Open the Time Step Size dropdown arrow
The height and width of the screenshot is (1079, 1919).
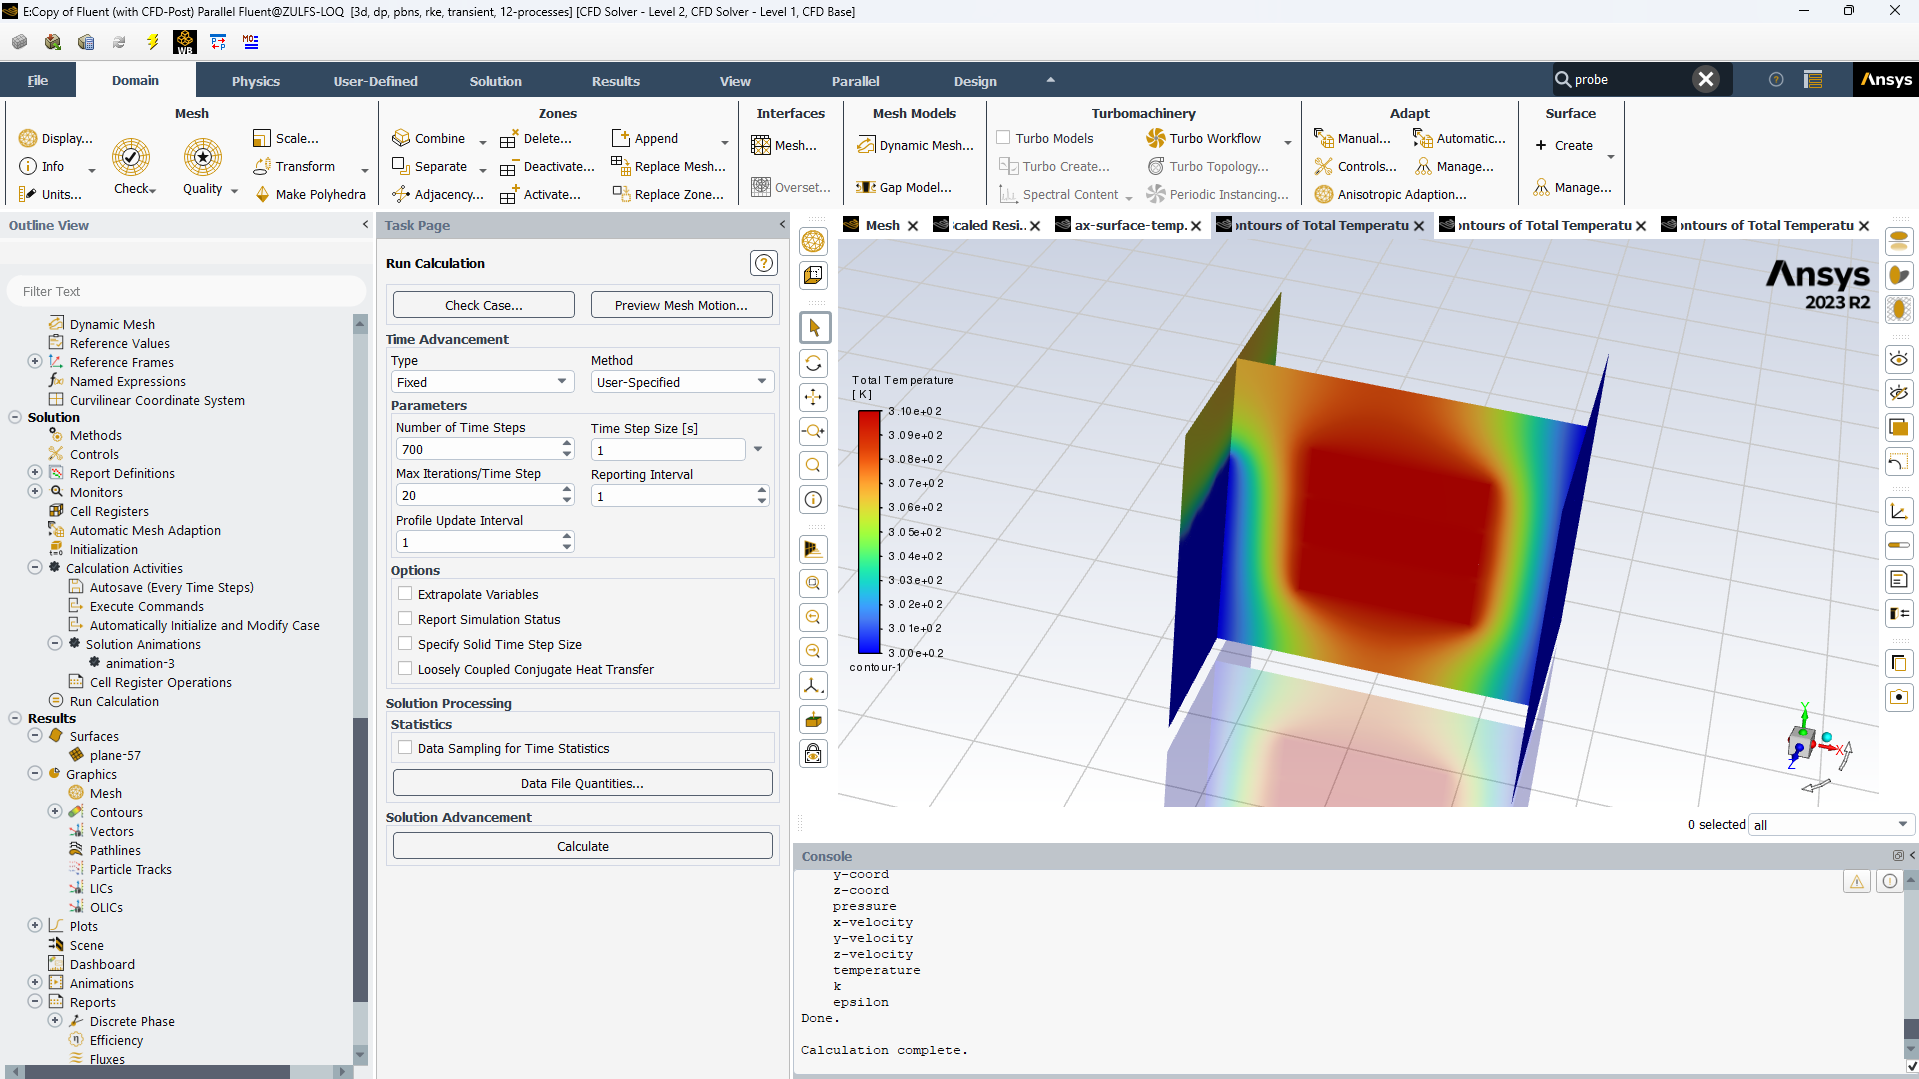(758, 450)
